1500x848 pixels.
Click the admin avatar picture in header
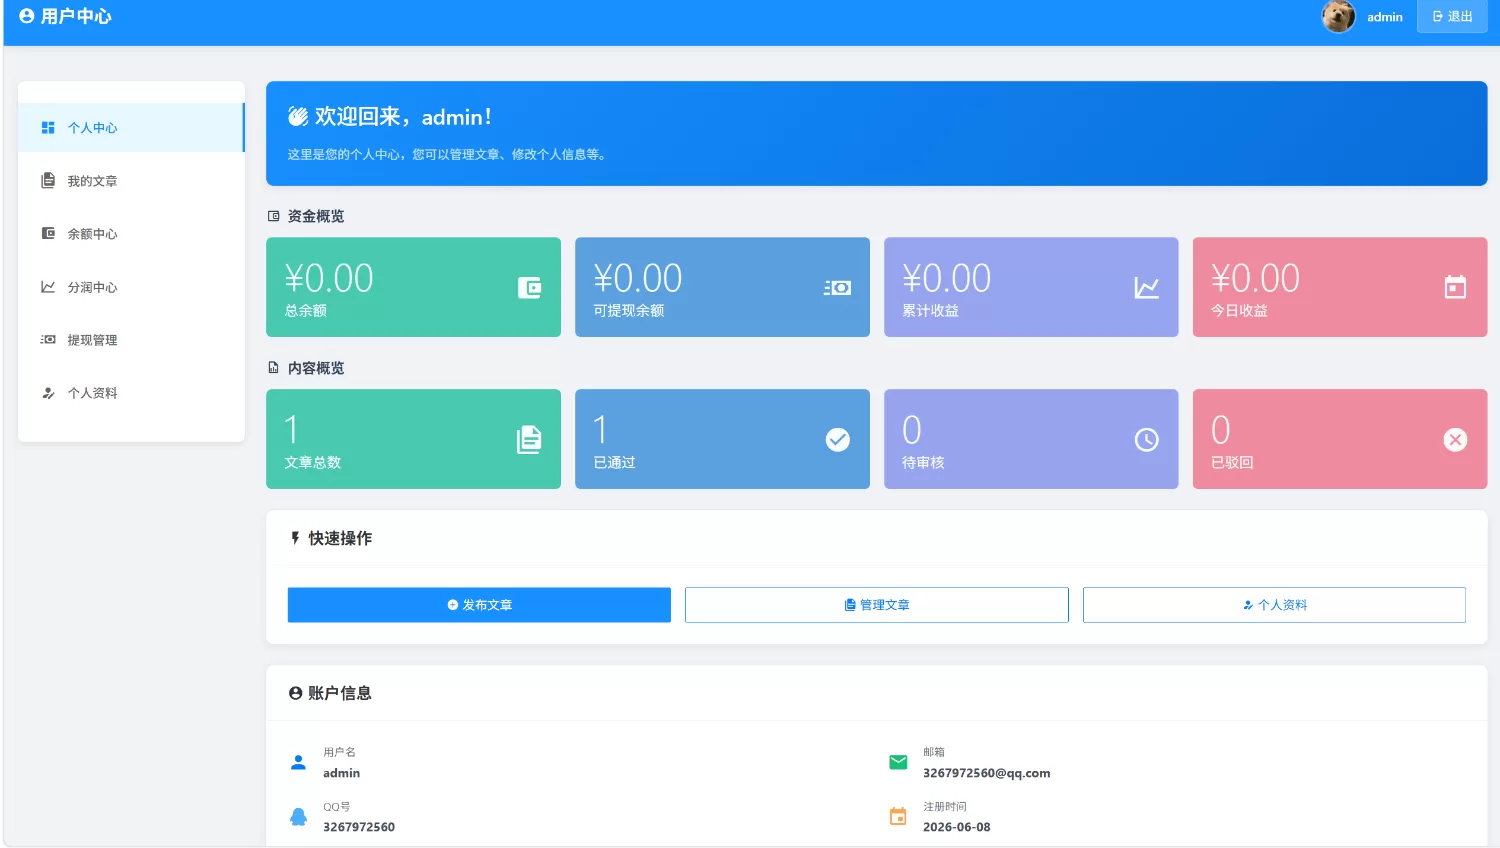click(1338, 16)
